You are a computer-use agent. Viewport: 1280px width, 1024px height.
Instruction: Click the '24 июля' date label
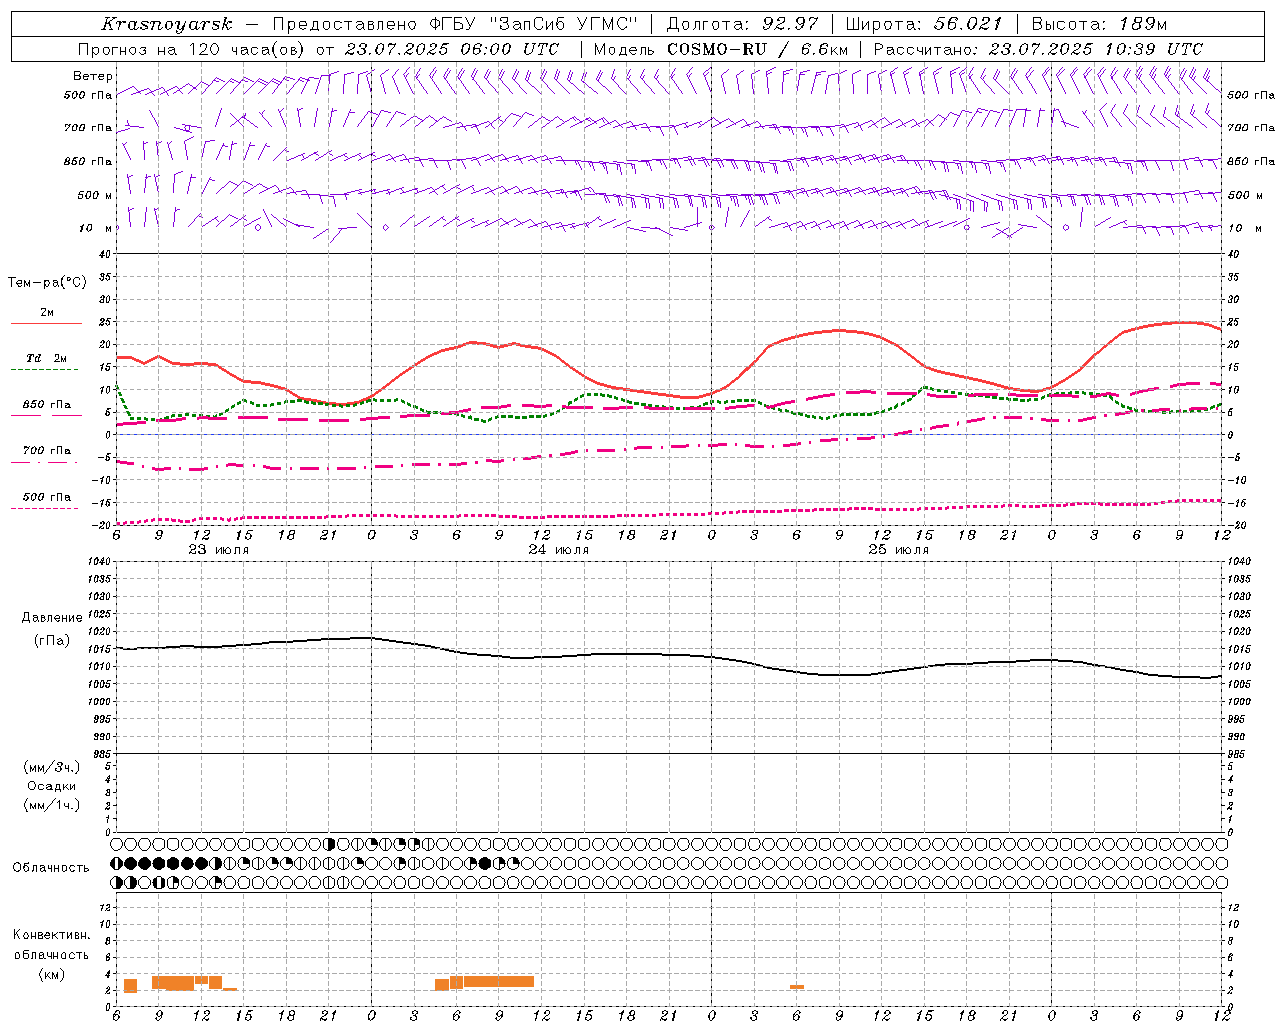tap(559, 550)
